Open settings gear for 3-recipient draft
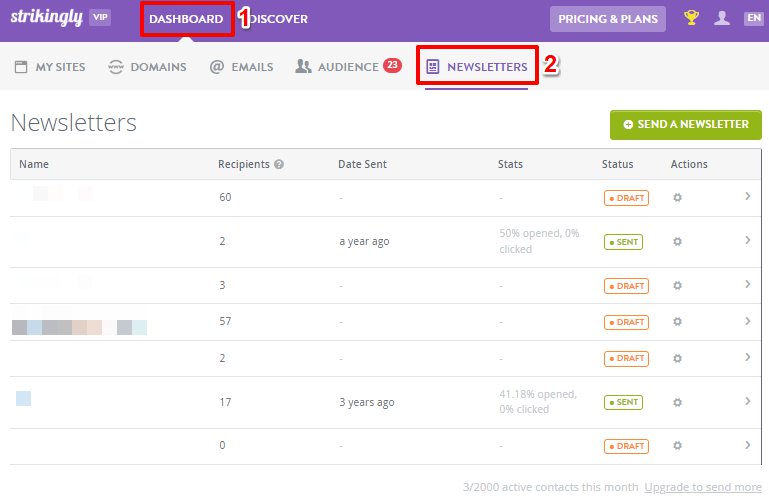Viewport: 769px width, 500px height. point(677,285)
